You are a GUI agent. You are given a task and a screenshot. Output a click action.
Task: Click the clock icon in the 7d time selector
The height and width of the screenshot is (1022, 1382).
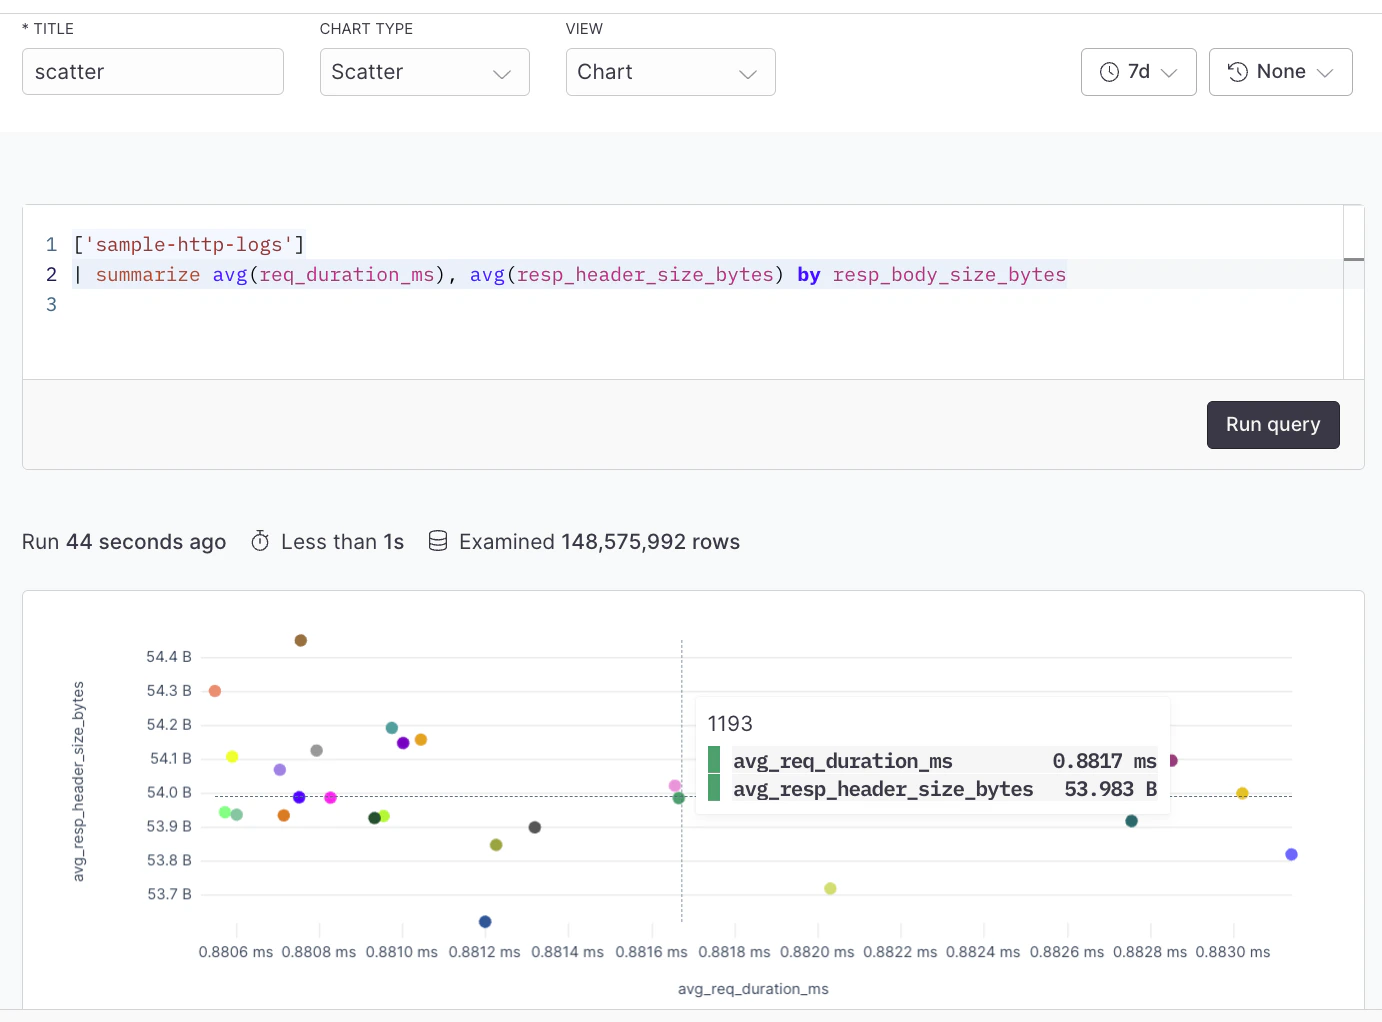1110,71
